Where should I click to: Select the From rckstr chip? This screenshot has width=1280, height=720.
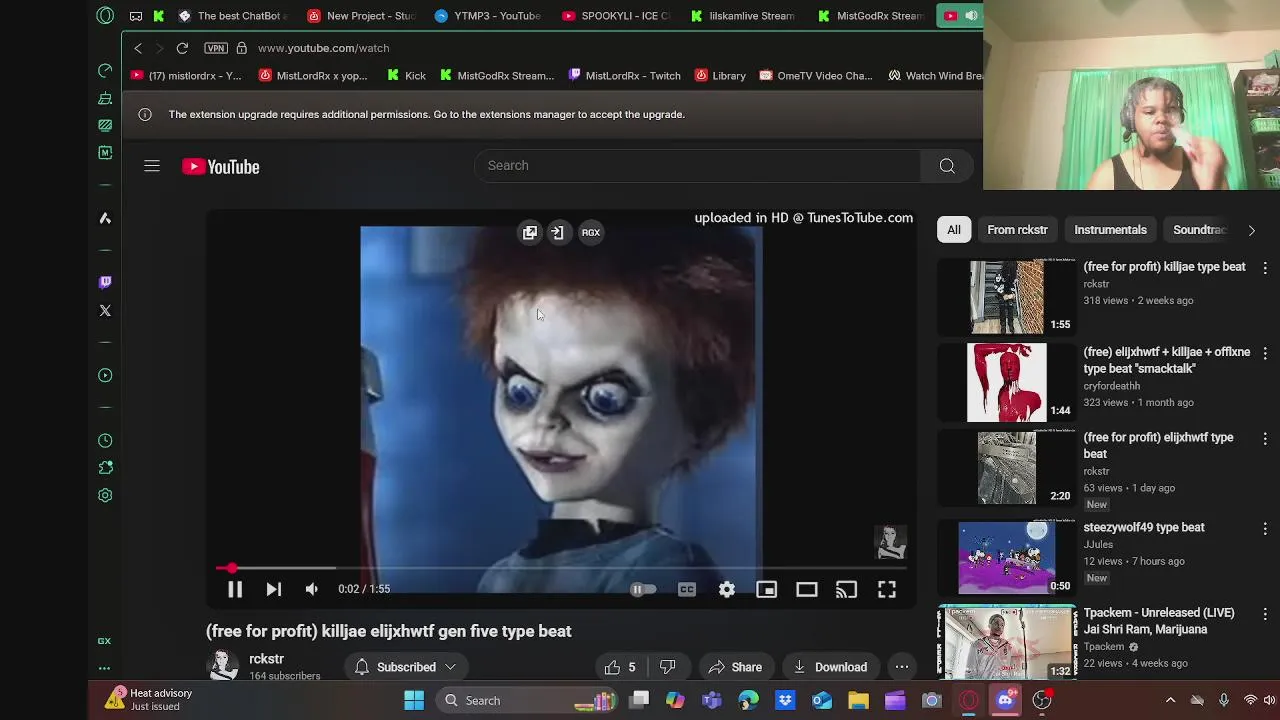(1017, 230)
